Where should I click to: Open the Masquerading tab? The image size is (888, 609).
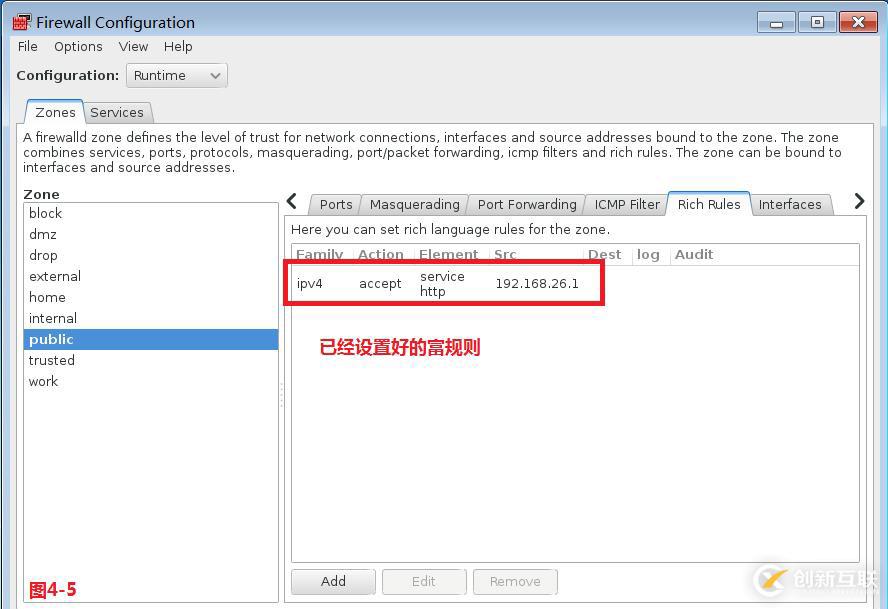[415, 205]
